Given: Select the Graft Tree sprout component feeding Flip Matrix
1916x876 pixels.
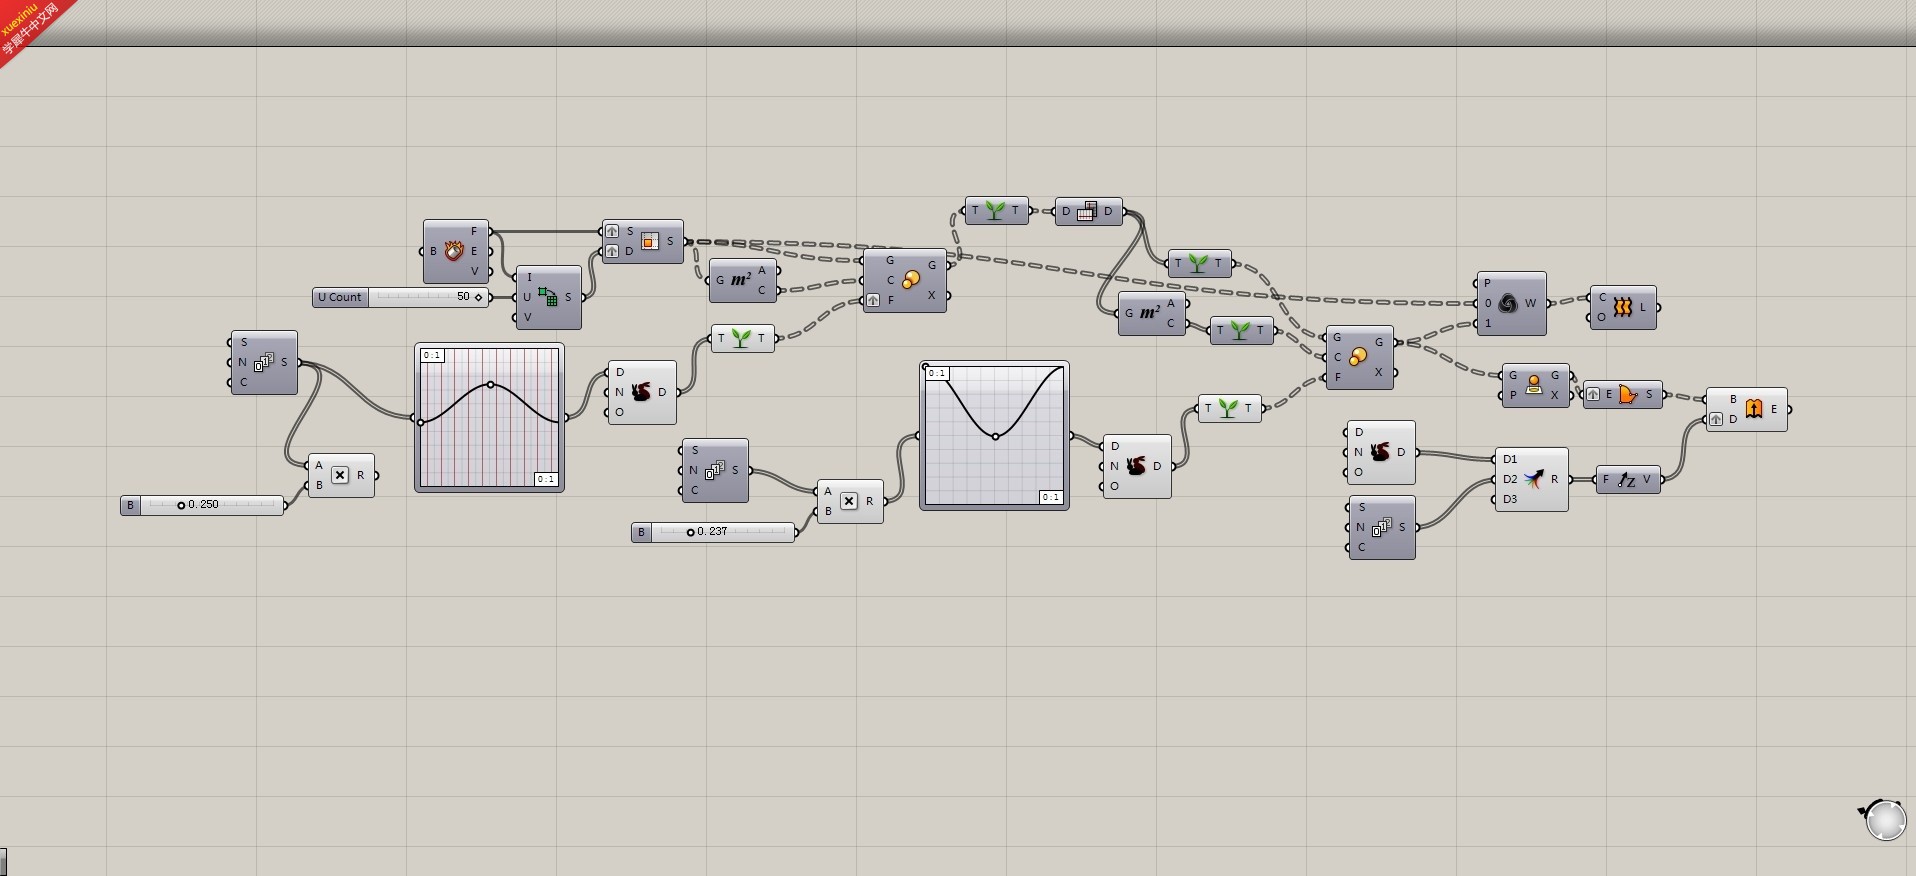Looking at the screenshot, I should (996, 210).
